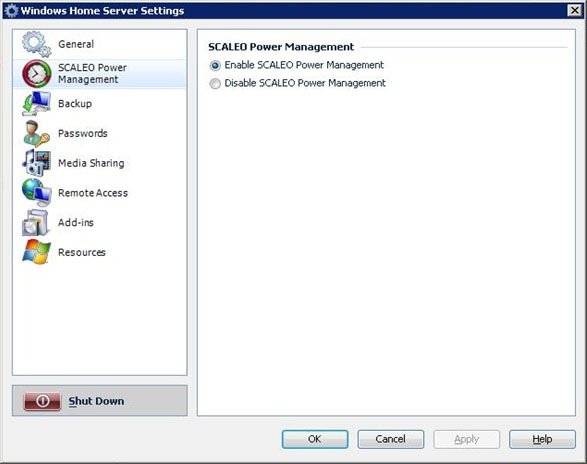The image size is (587, 464).
Task: Click the Cancel button
Action: 390,439
